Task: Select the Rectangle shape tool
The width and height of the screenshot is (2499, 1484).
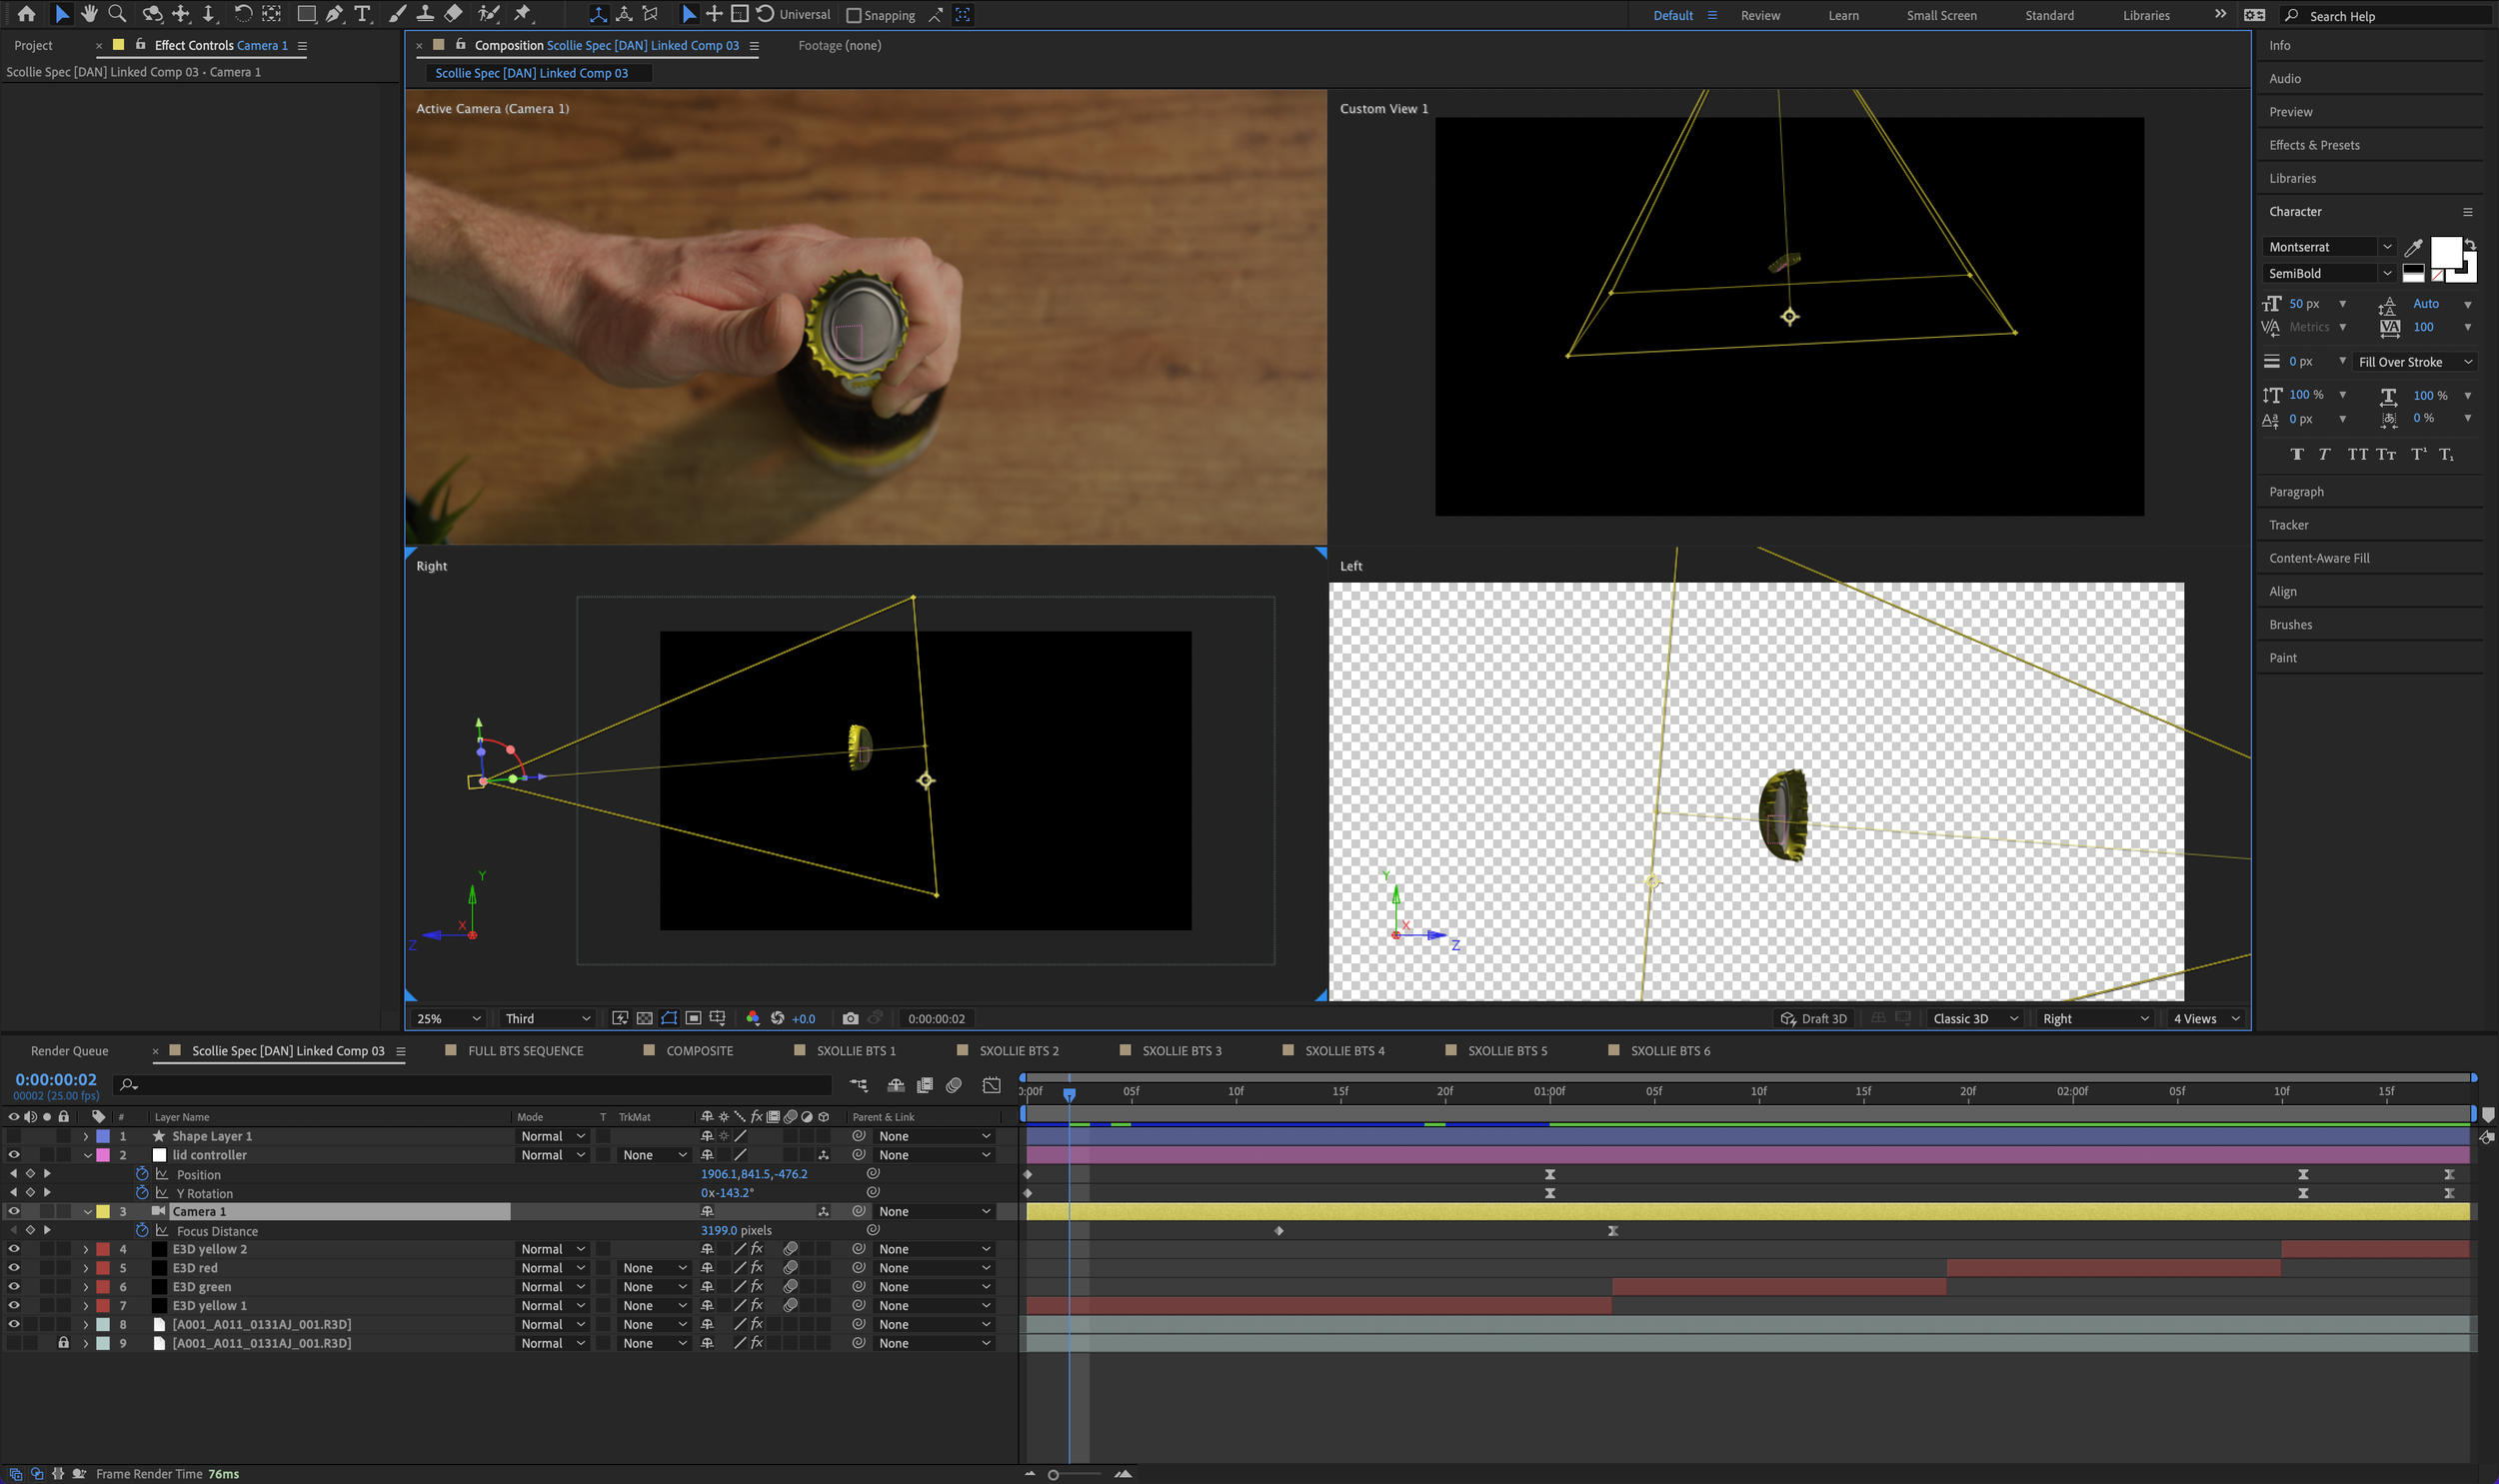Action: [307, 14]
